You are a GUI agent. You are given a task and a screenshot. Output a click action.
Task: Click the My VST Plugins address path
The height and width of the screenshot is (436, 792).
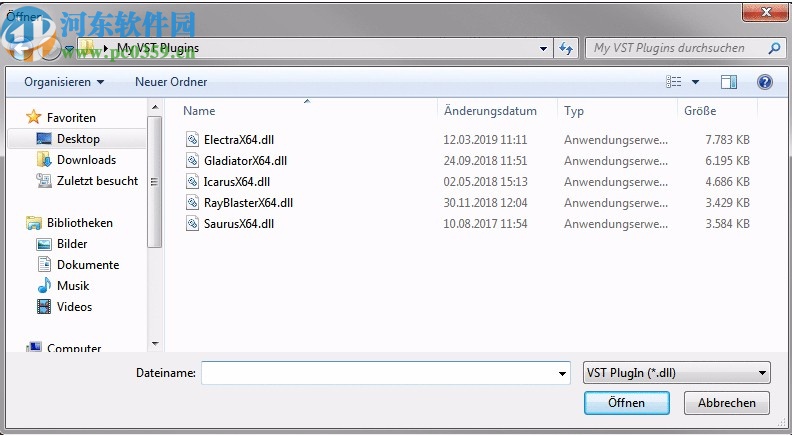click(x=158, y=48)
